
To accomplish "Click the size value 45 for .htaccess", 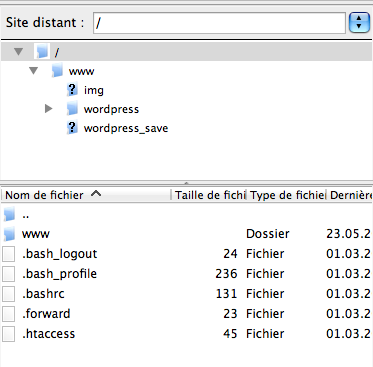I will click(230, 334).
